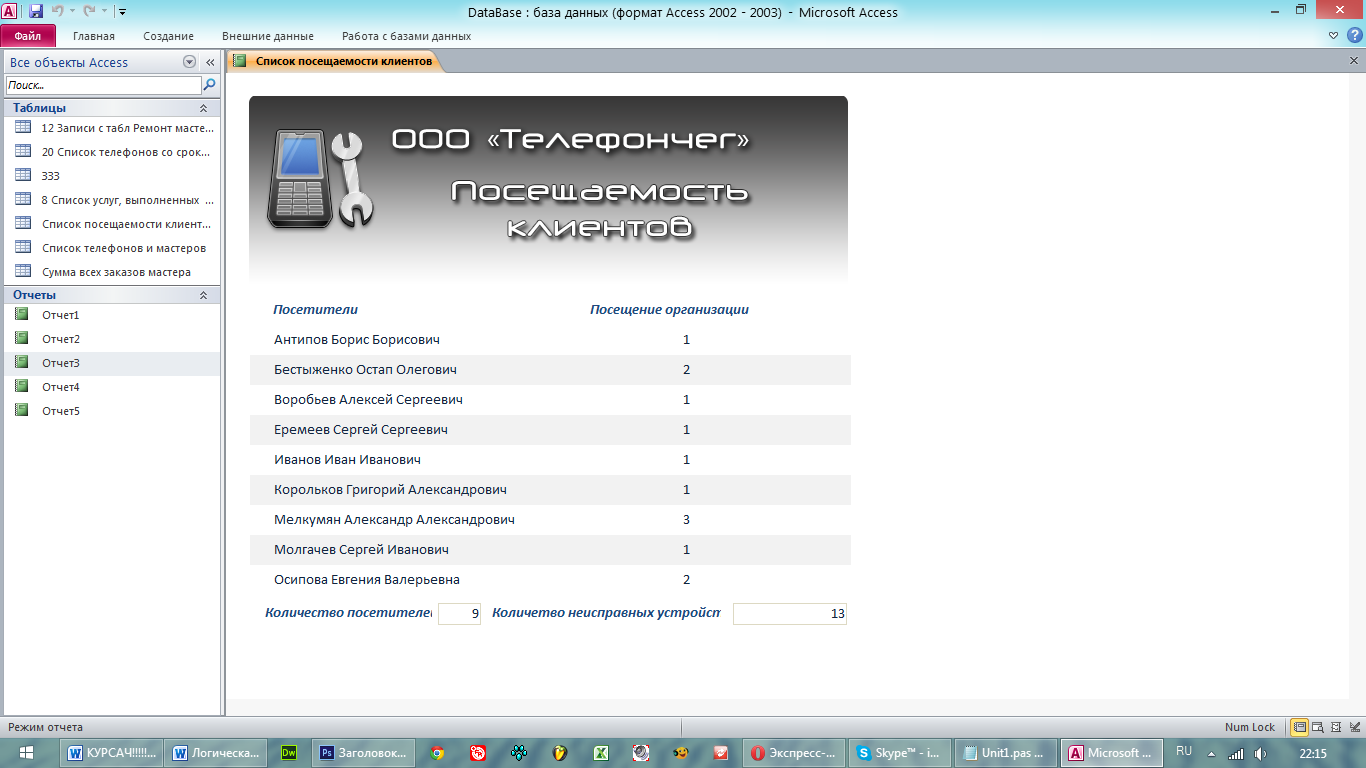The width and height of the screenshot is (1366, 768).
Task: Click the Help question mark icon
Action: tap(1355, 35)
